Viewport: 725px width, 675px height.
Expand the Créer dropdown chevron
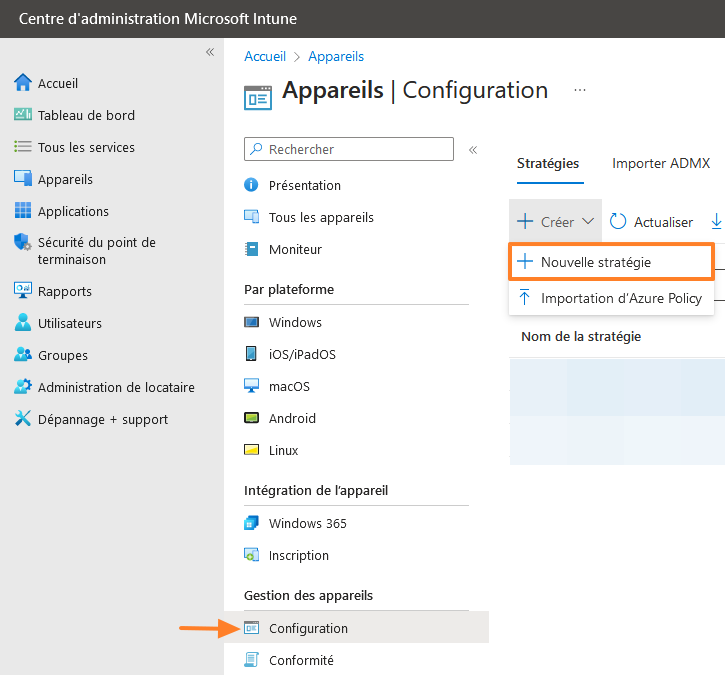click(588, 221)
